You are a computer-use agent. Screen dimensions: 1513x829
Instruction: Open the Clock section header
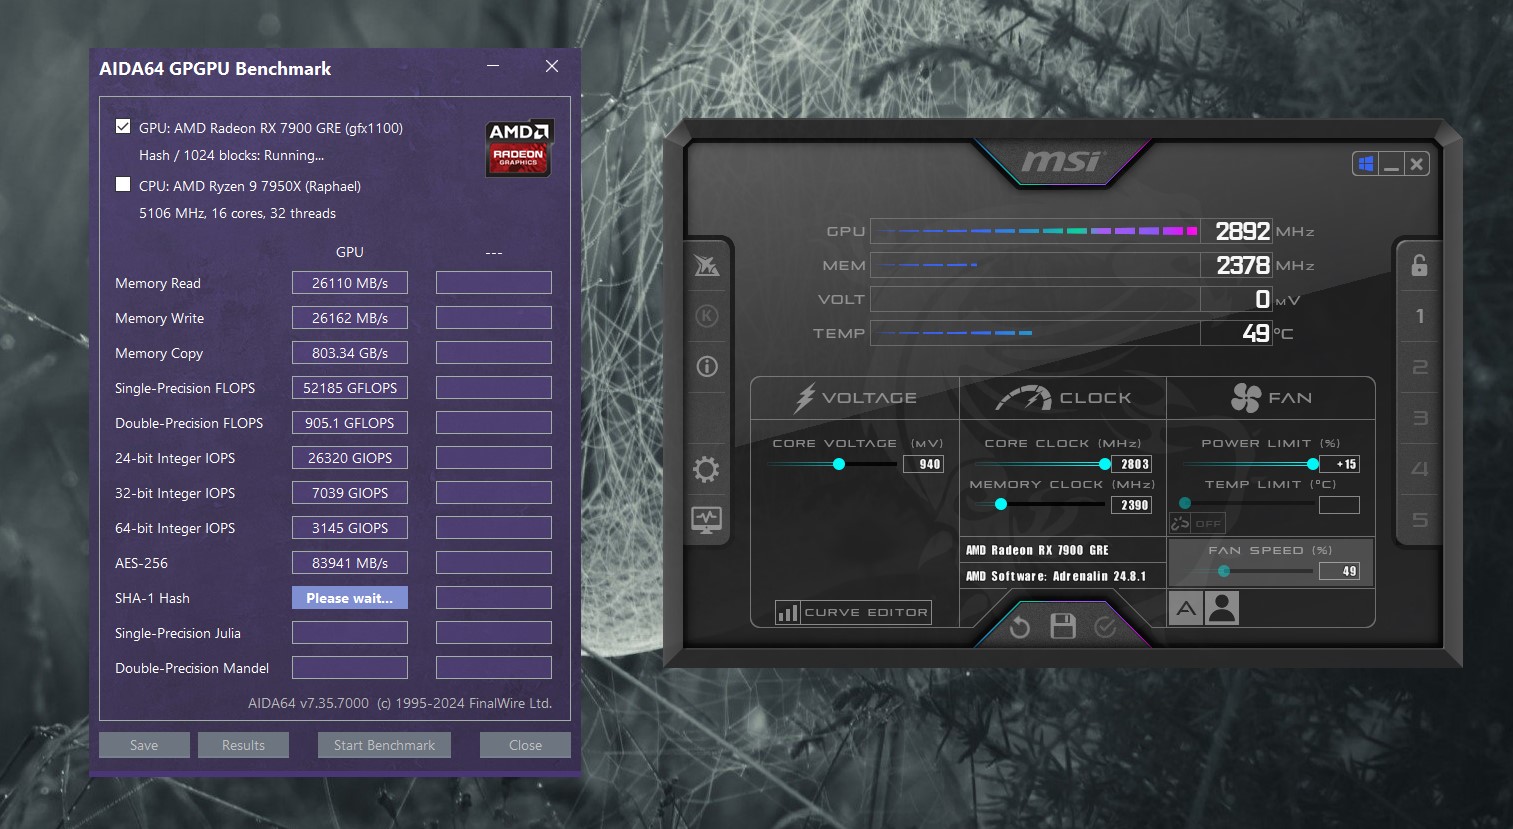(1063, 398)
